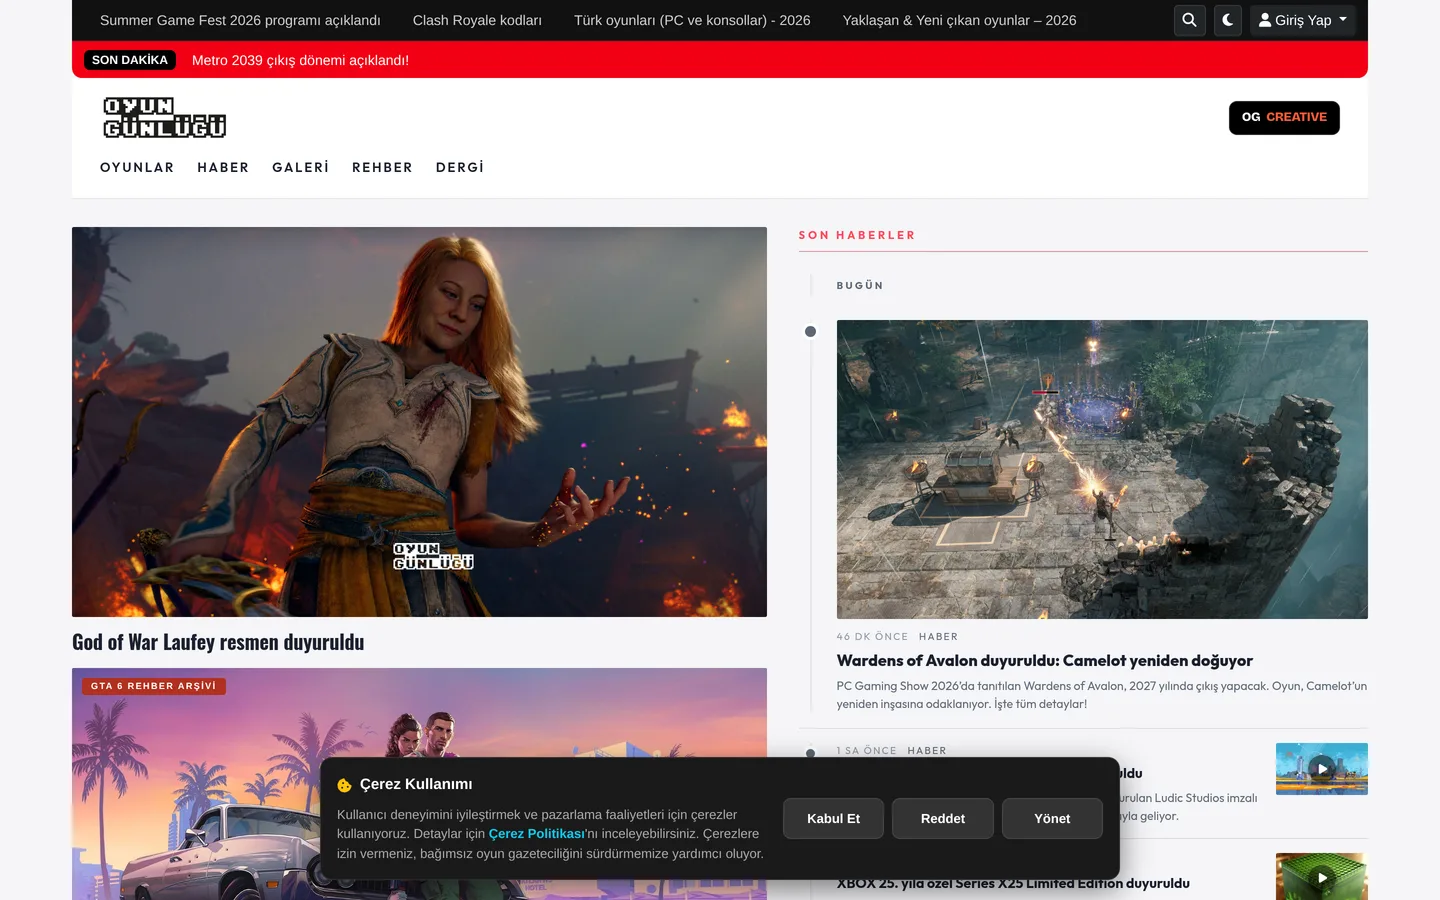Open the search magnifier icon
1440x900 pixels.
(x=1189, y=20)
